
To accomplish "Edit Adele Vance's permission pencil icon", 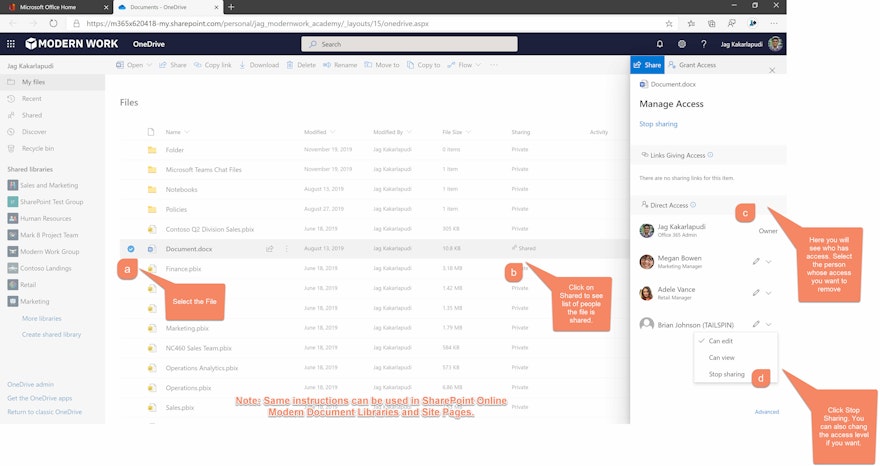I will pyautogui.click(x=756, y=293).
